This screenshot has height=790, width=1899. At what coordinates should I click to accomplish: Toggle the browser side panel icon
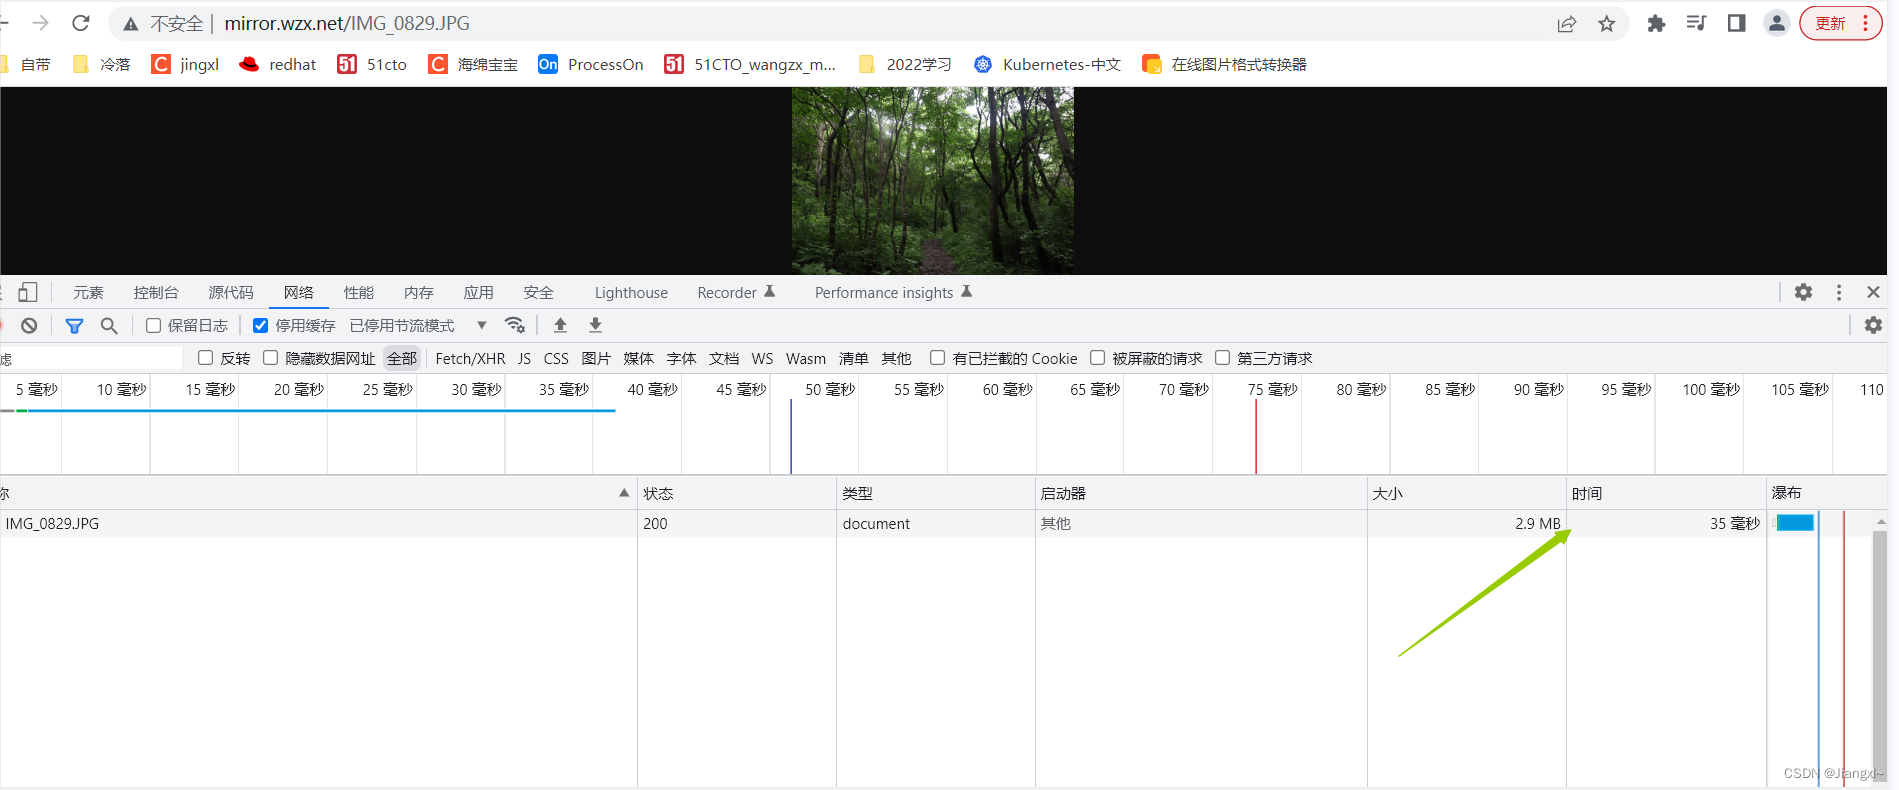point(1737,23)
